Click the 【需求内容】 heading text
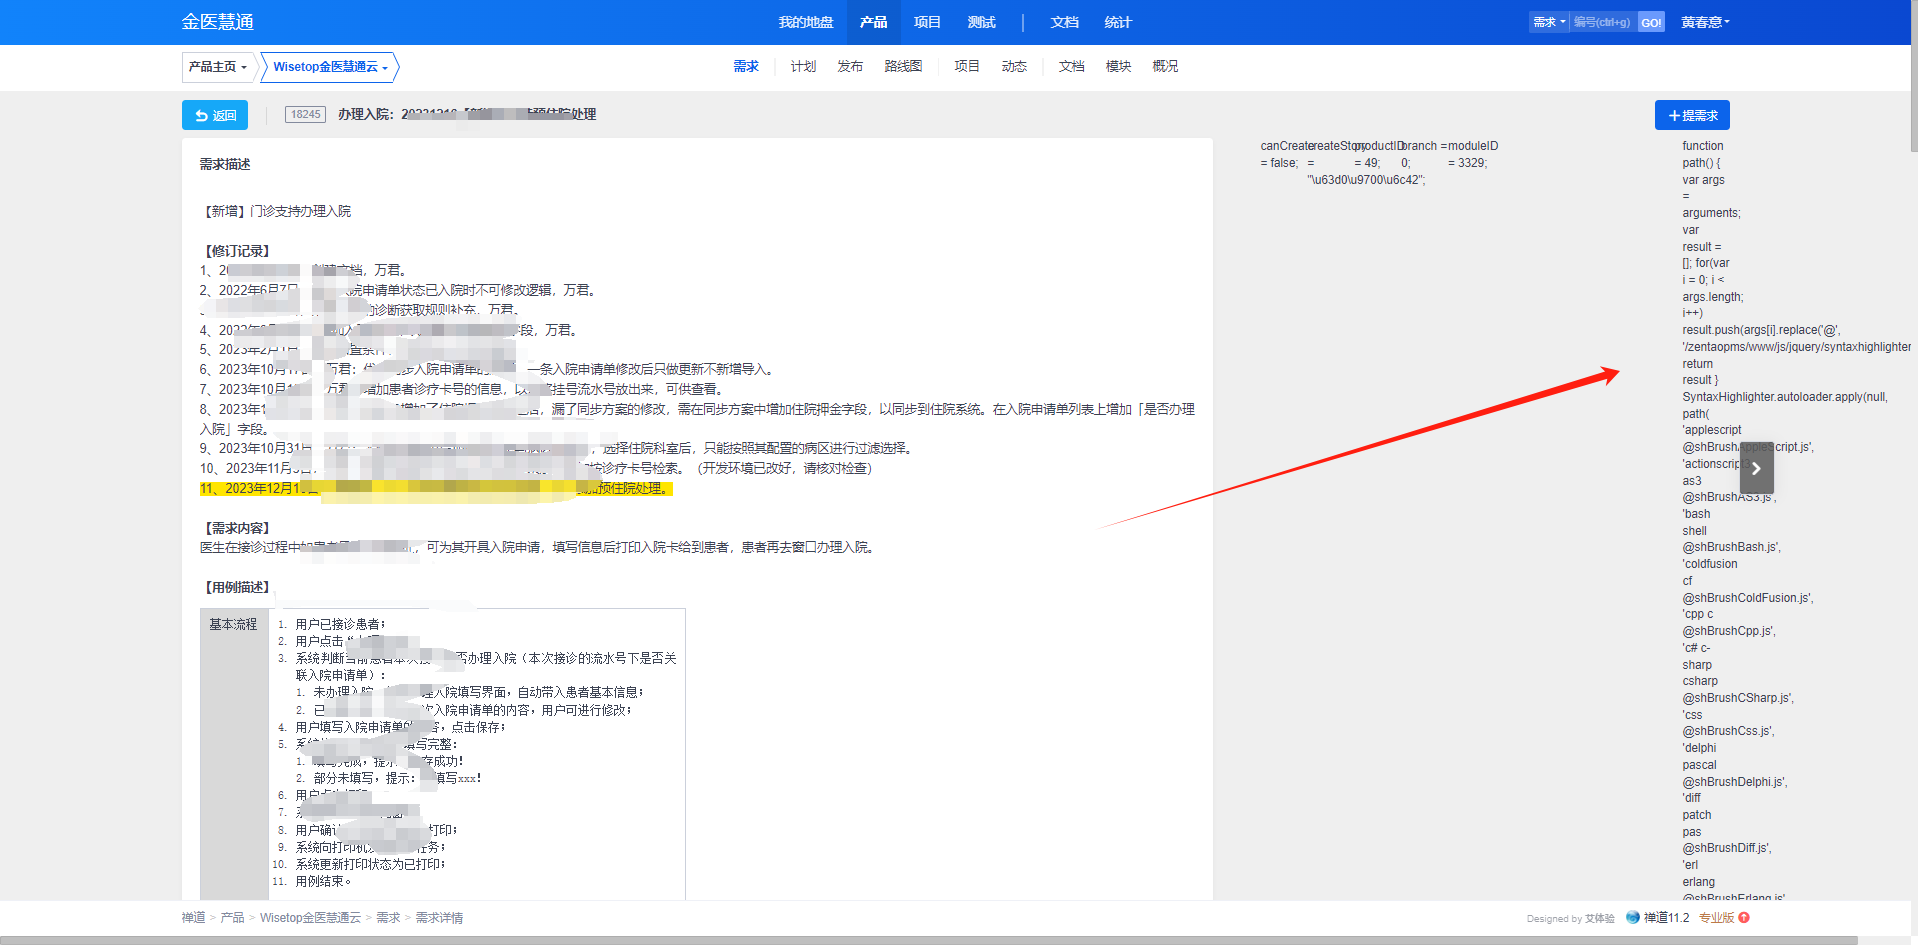The width and height of the screenshot is (1918, 945). click(237, 528)
